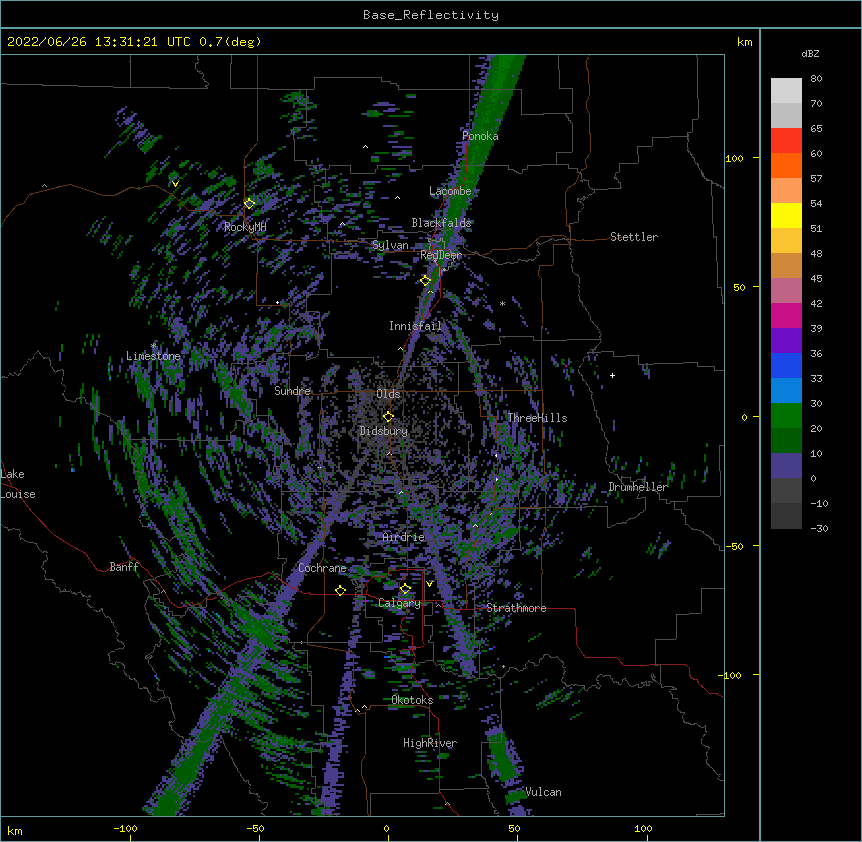Click the ThreeHills map label
Screen dimensions: 862x842
point(537,418)
